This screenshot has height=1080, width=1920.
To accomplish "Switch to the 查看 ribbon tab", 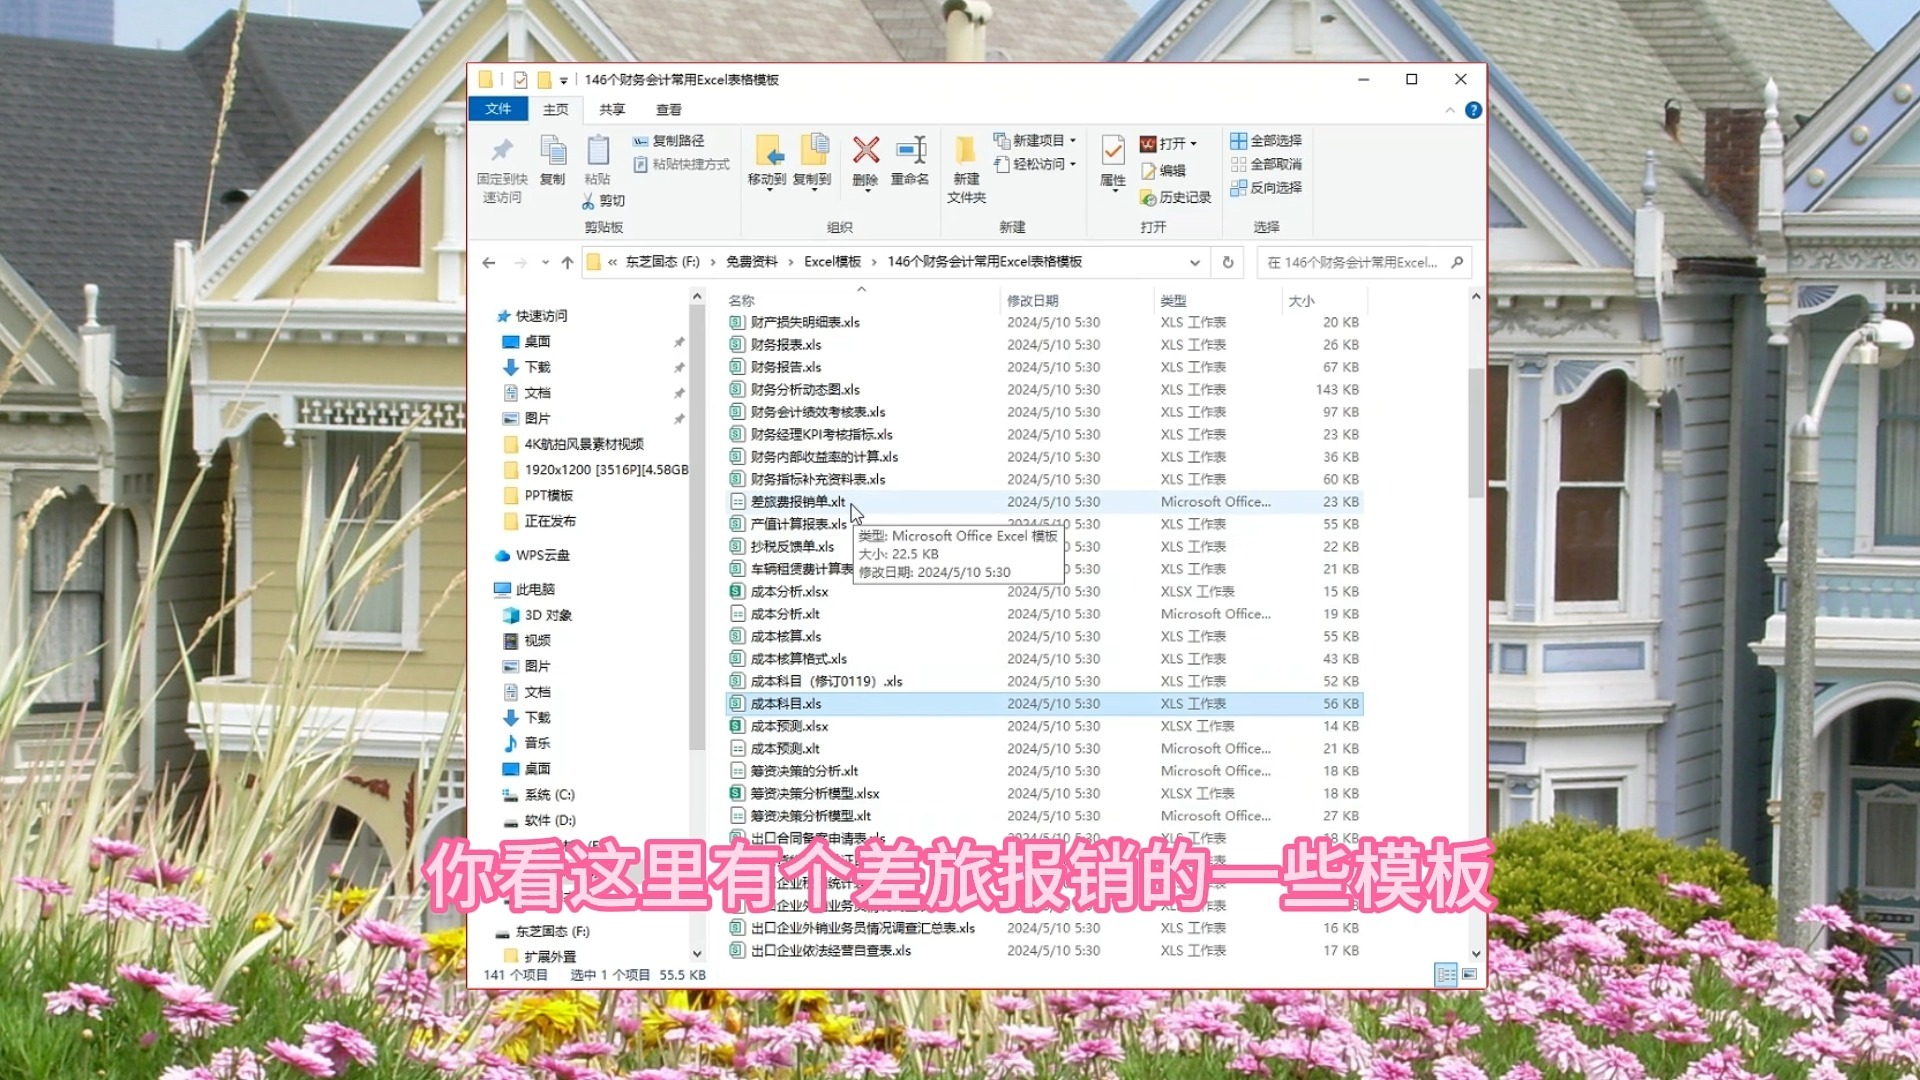I will (x=671, y=110).
